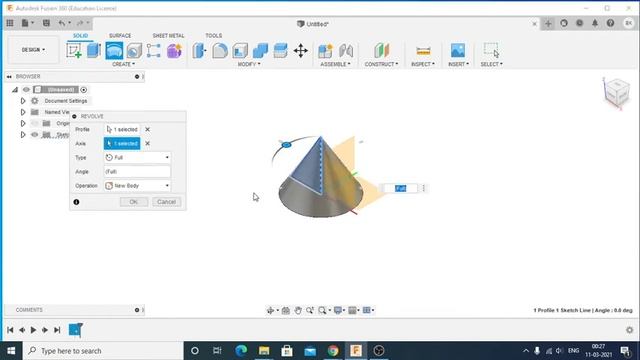Clear the Profile selection with X
The width and height of the screenshot is (640, 360).
click(147, 129)
